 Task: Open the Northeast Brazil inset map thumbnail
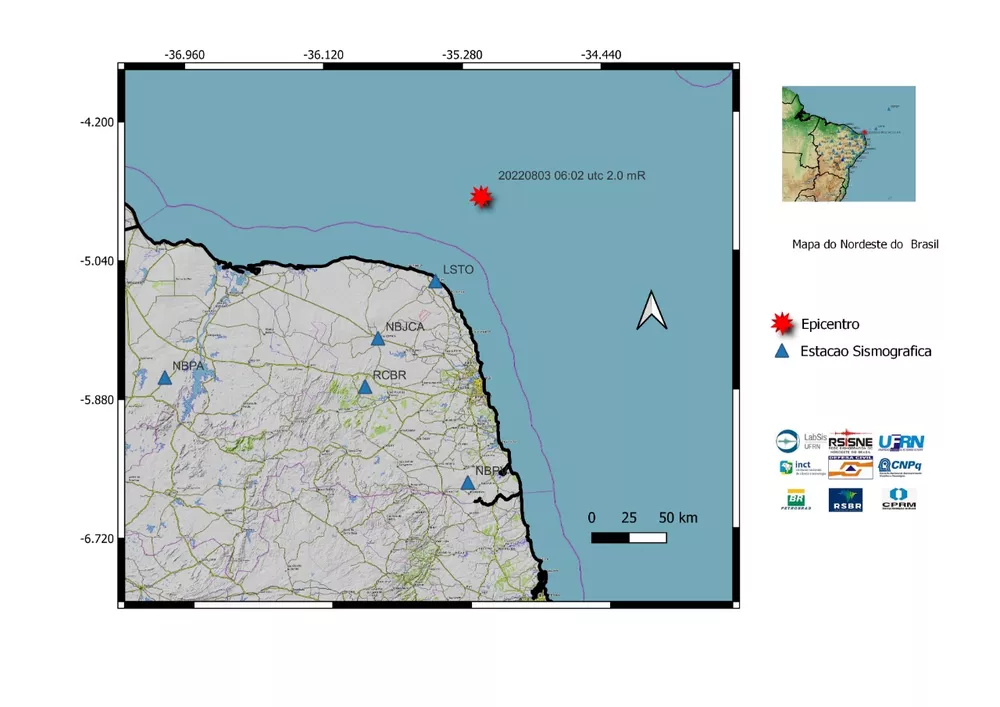[x=848, y=144]
